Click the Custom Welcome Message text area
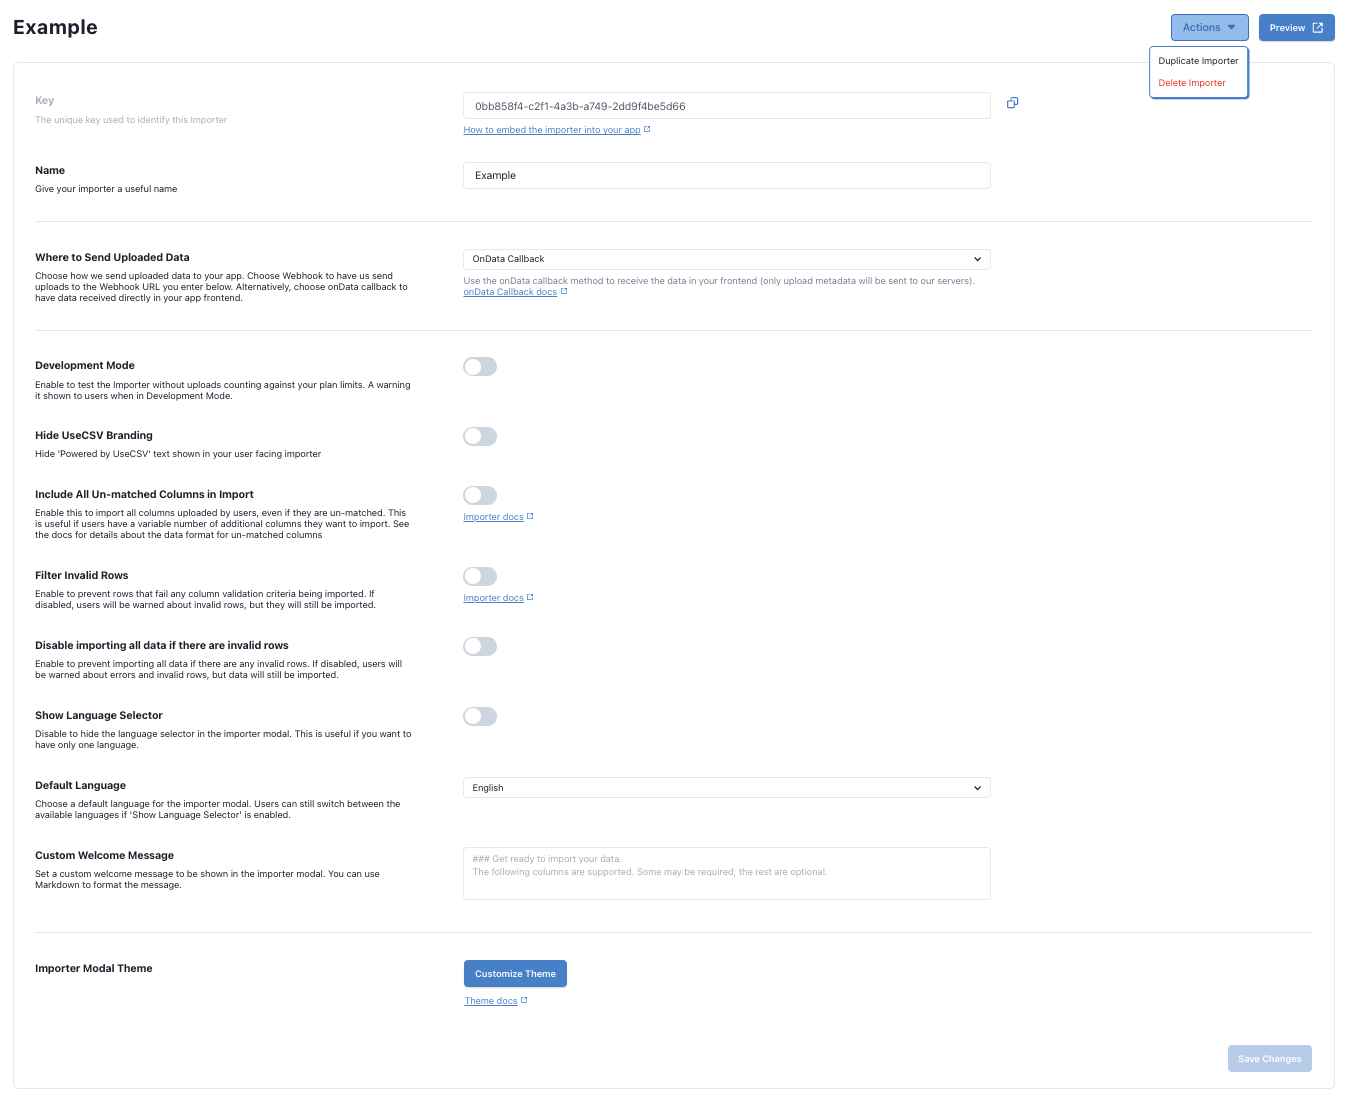This screenshot has width=1350, height=1104. [726, 873]
